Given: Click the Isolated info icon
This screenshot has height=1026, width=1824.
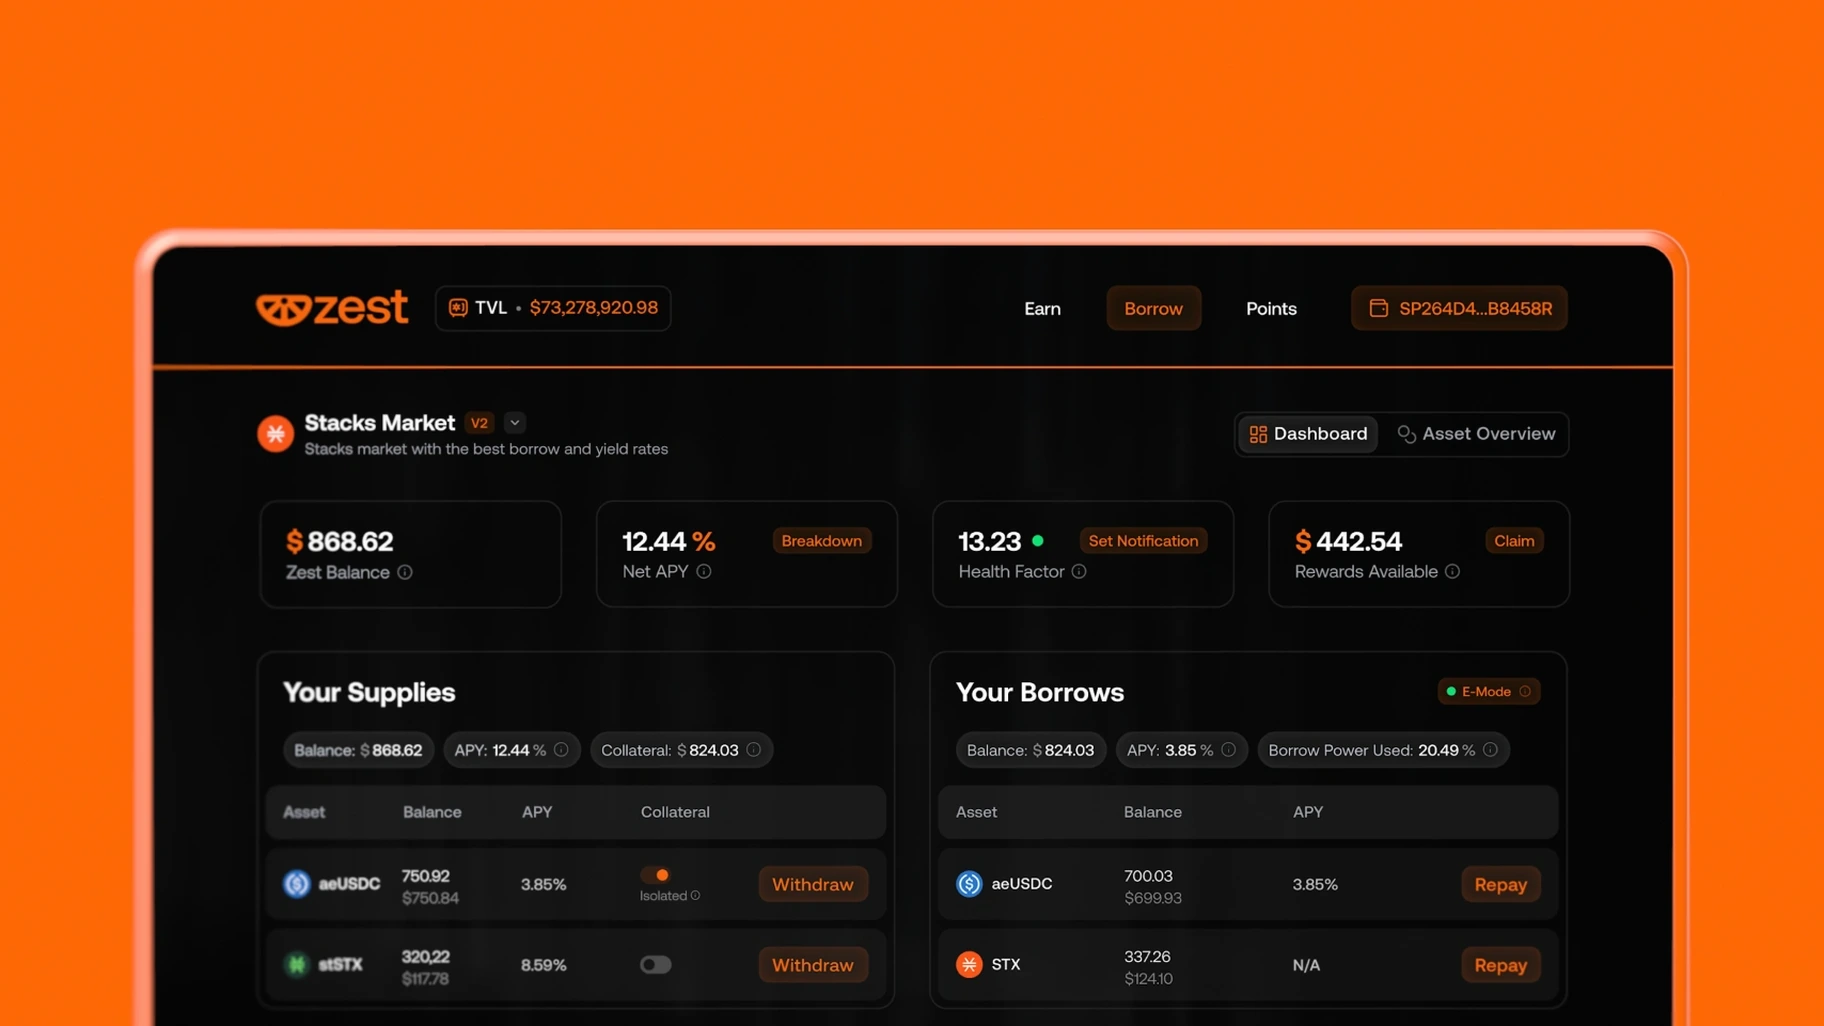Looking at the screenshot, I should 695,896.
